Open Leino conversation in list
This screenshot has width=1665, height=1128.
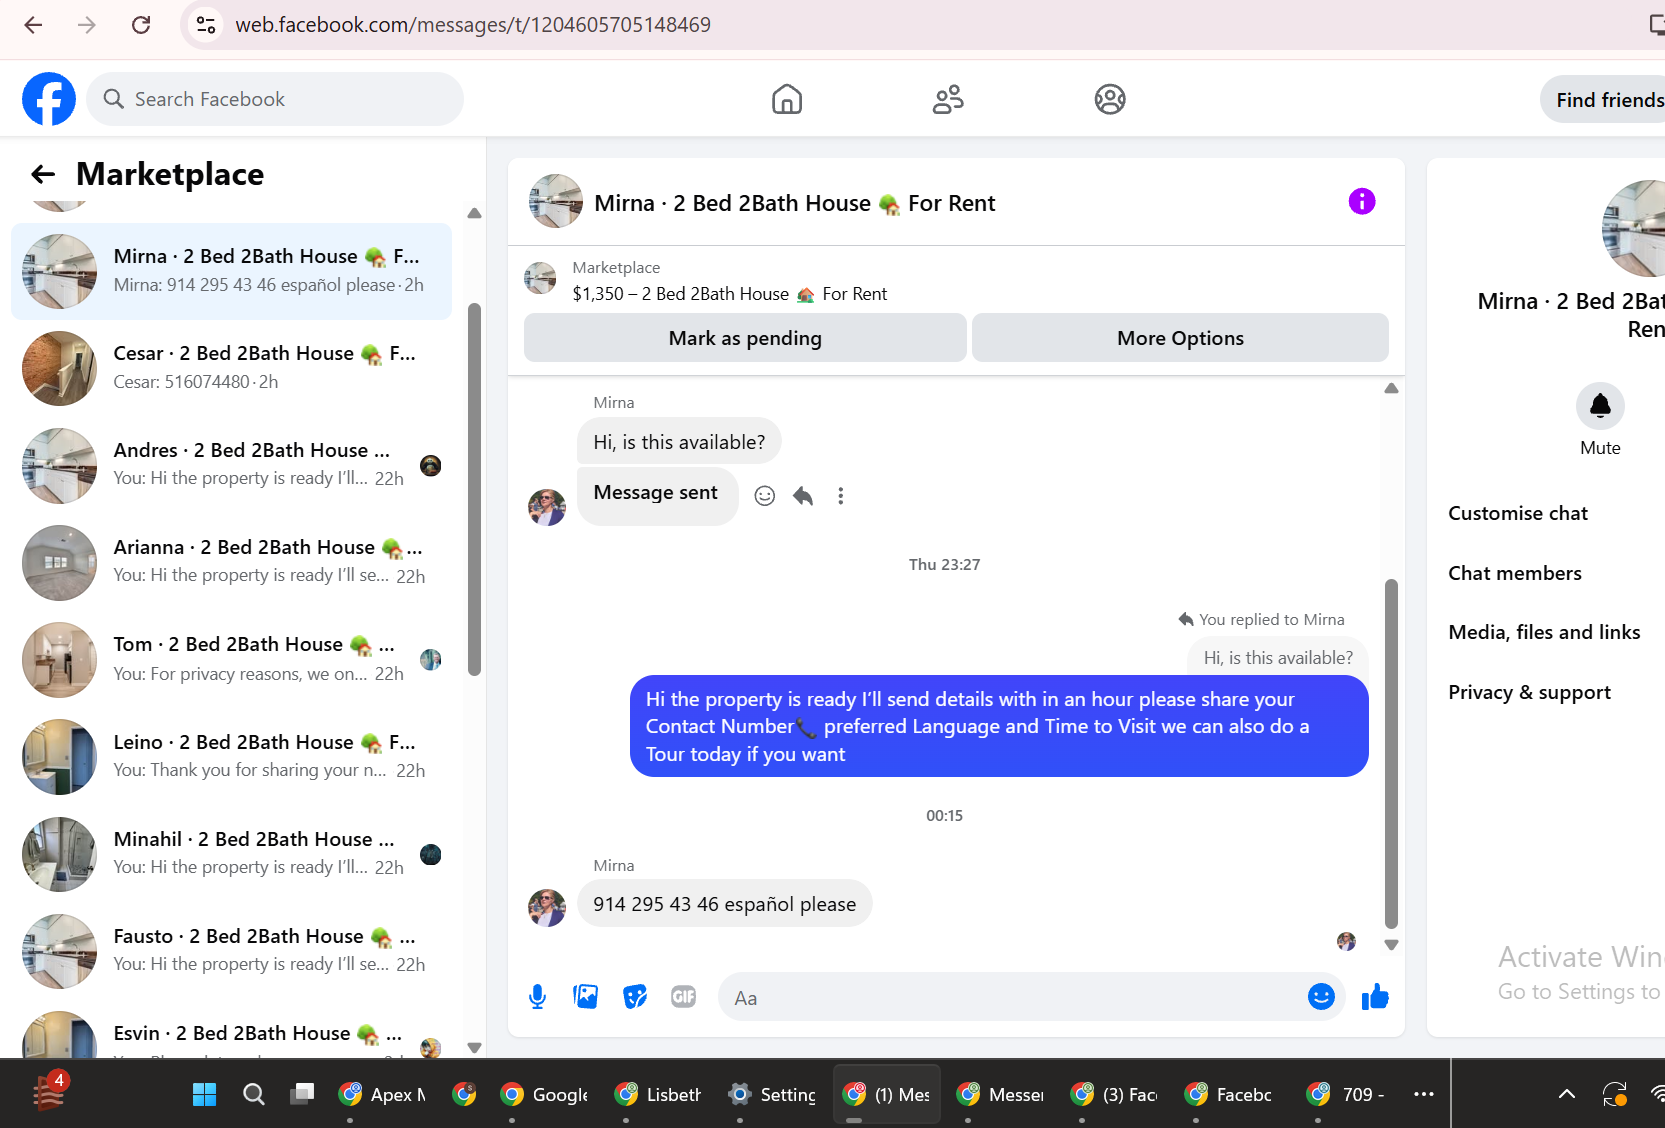[x=231, y=756]
